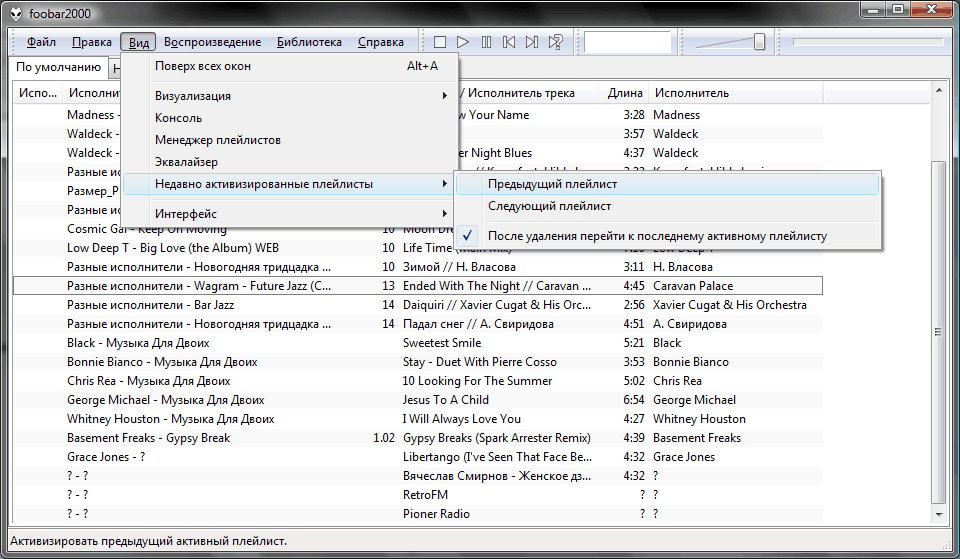960x559 pixels.
Task: Click the seek bar track
Action: [x=868, y=42]
